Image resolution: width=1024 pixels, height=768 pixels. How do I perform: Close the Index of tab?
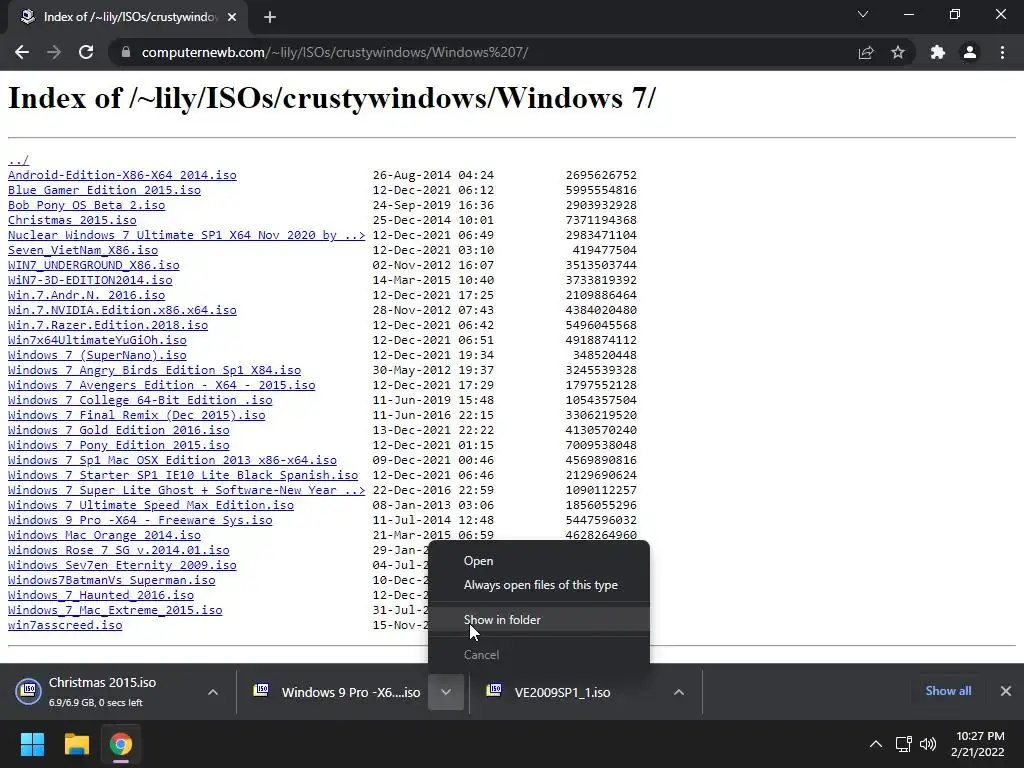click(232, 17)
